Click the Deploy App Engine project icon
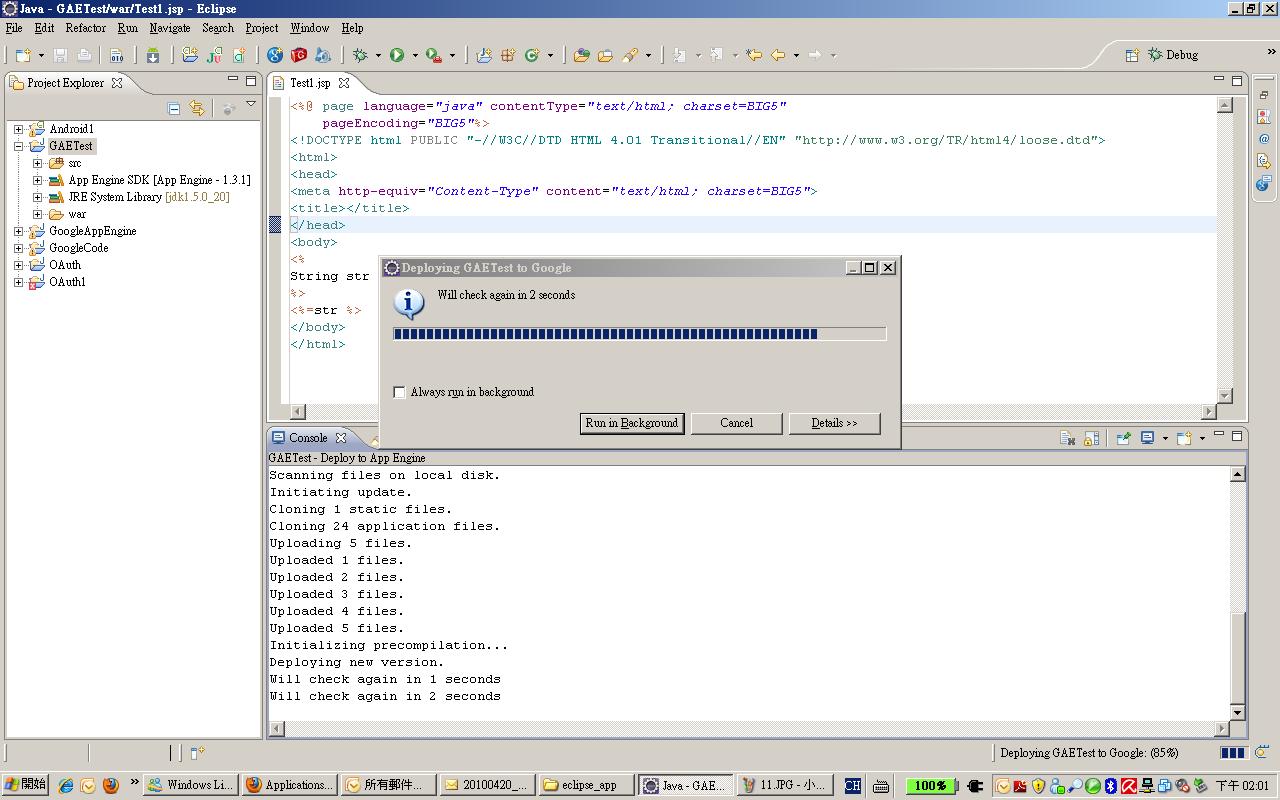Image resolution: width=1280 pixels, height=800 pixels. click(x=323, y=55)
